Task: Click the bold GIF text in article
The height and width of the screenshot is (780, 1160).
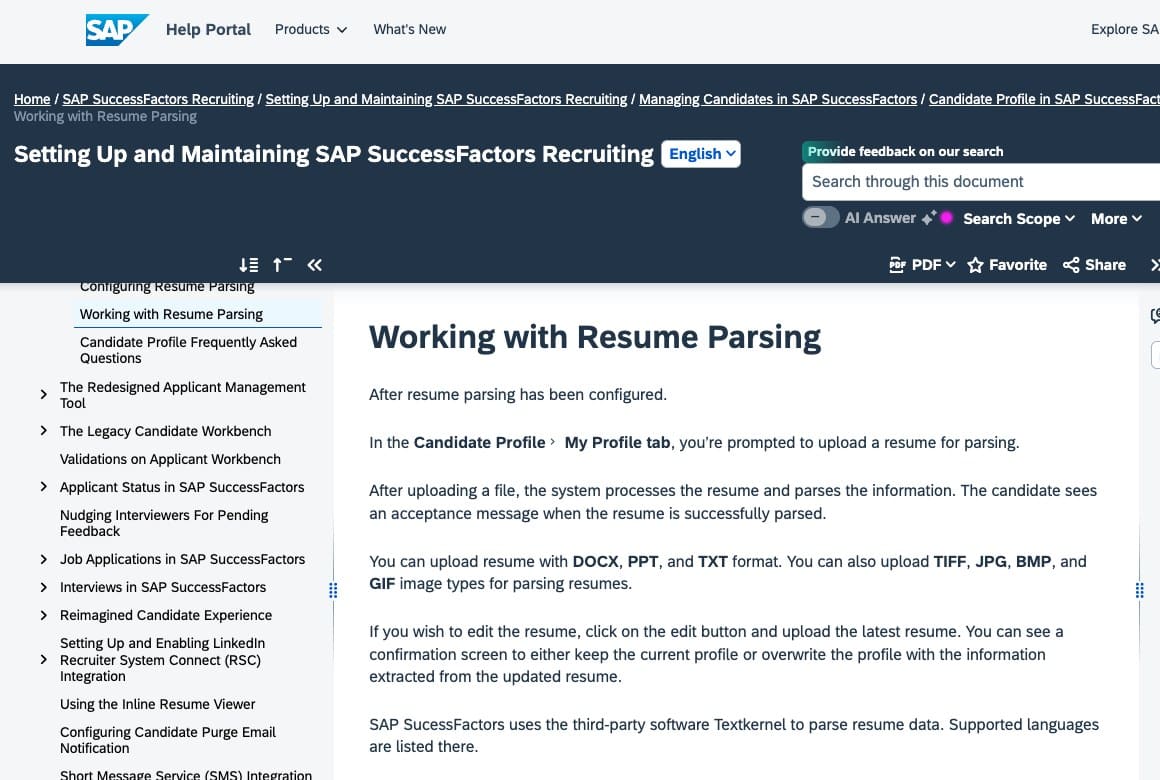Action: coord(382,584)
